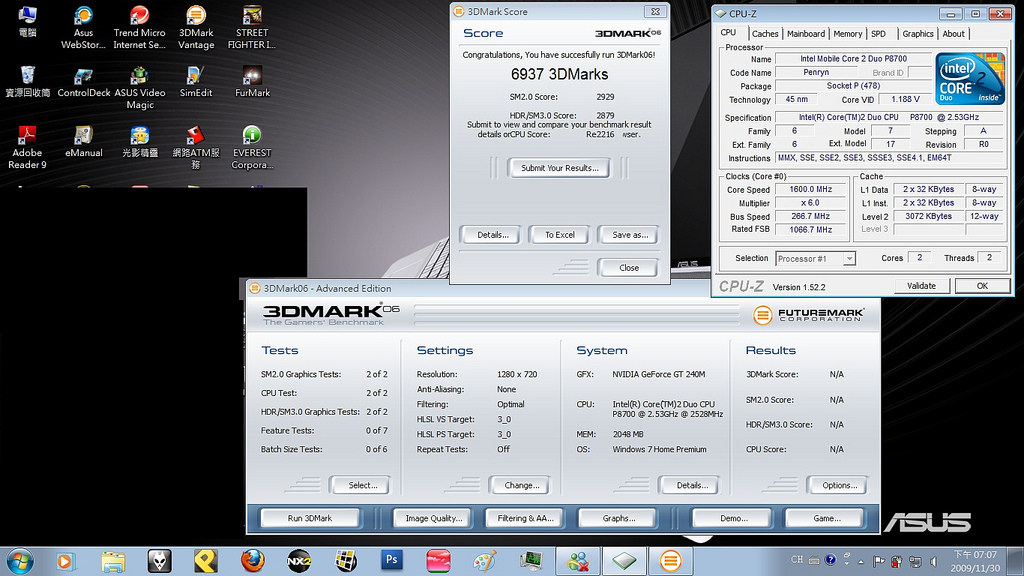The image size is (1024, 576).
Task: Click Select under Tests panel
Action: click(x=362, y=485)
